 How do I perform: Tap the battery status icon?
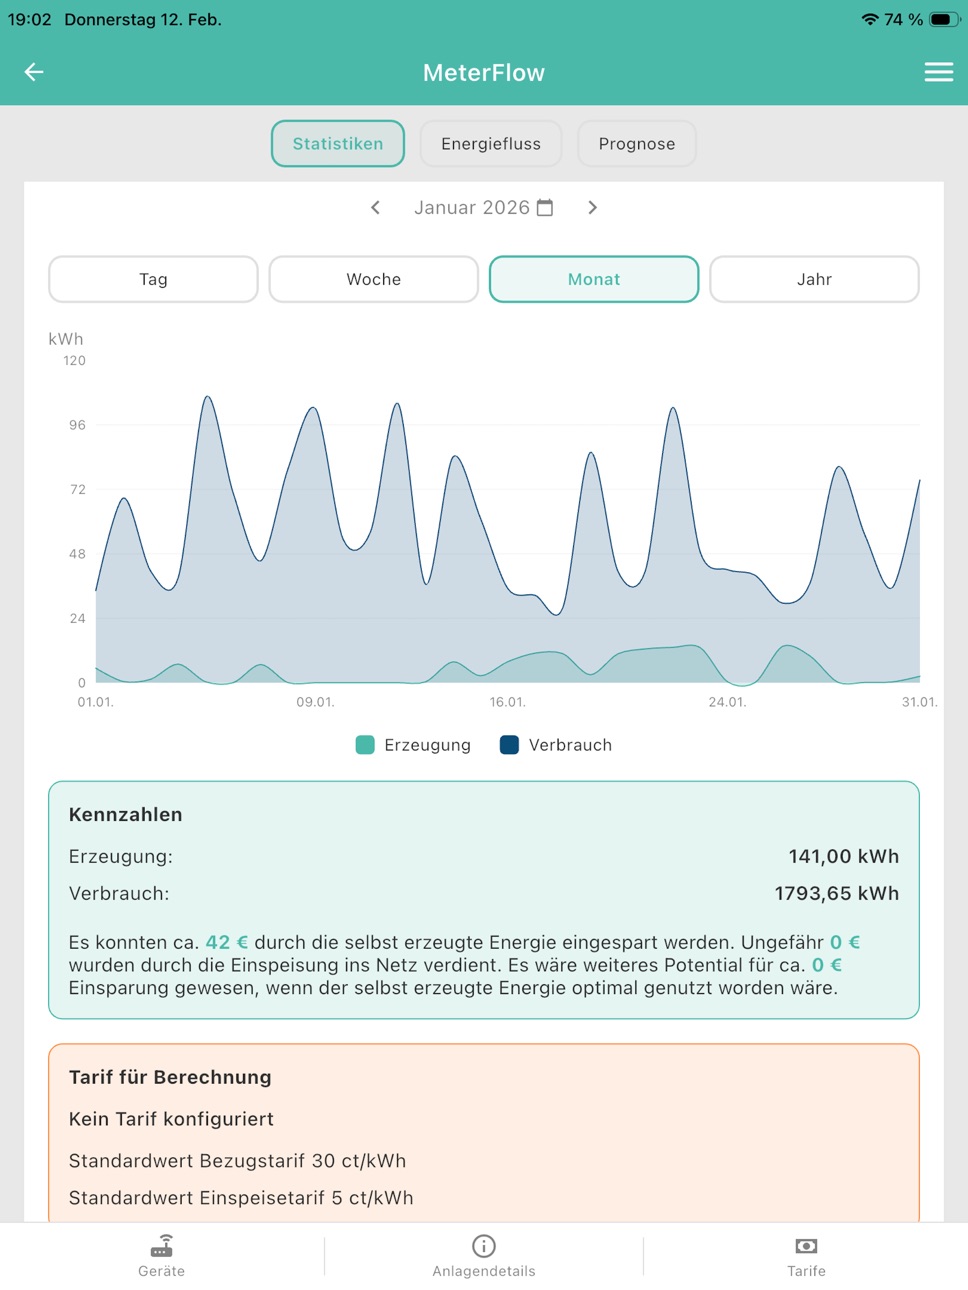[944, 19]
